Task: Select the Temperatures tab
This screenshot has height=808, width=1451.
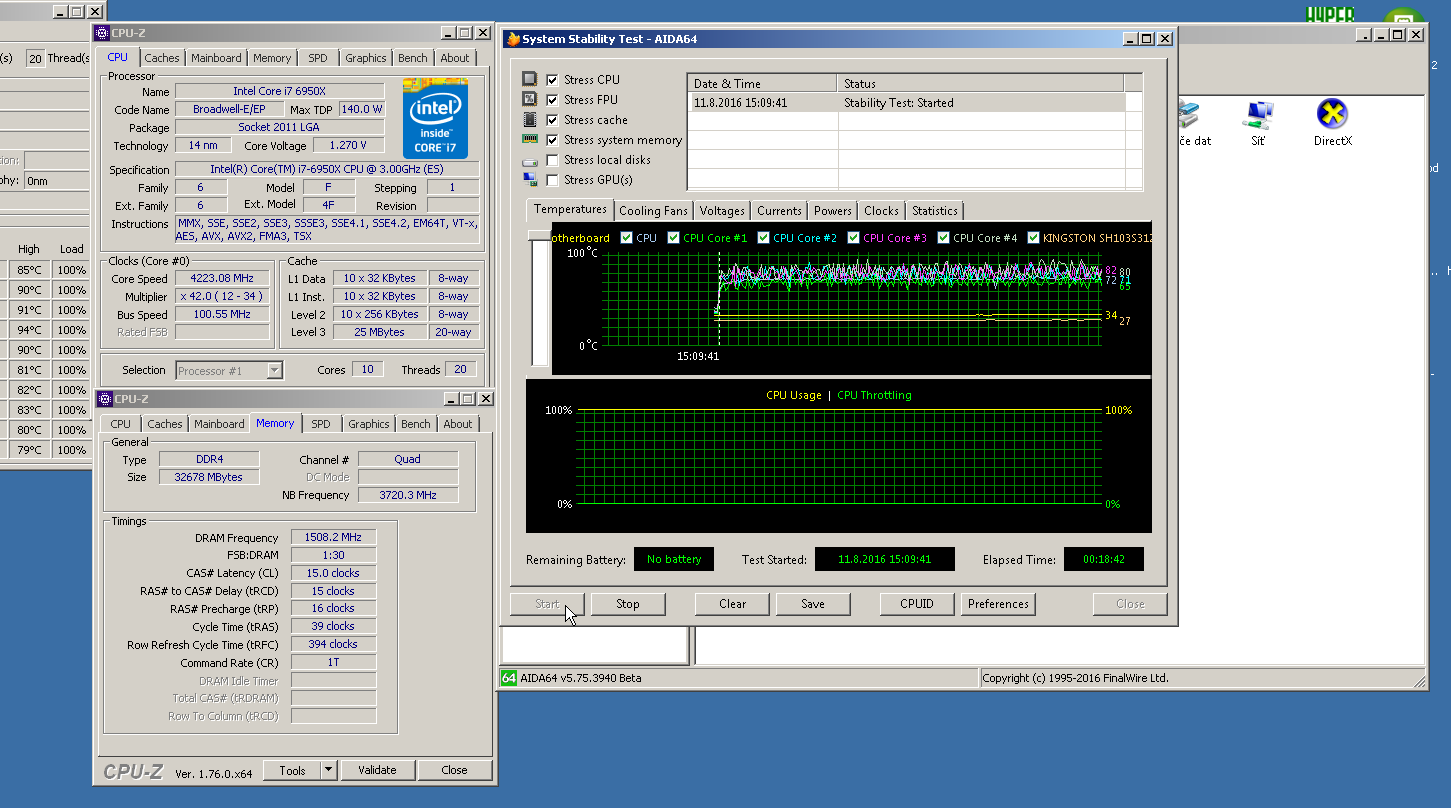Action: pyautogui.click(x=570, y=209)
